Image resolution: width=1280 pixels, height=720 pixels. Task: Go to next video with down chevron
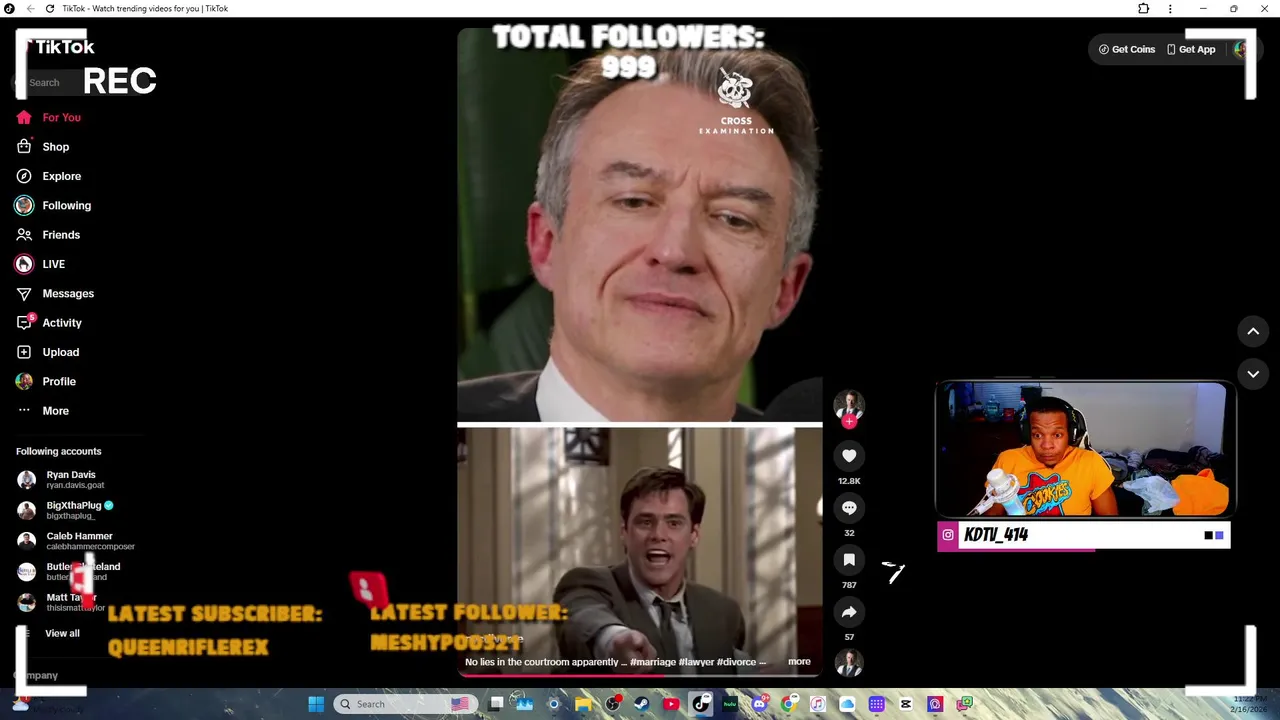(1253, 374)
